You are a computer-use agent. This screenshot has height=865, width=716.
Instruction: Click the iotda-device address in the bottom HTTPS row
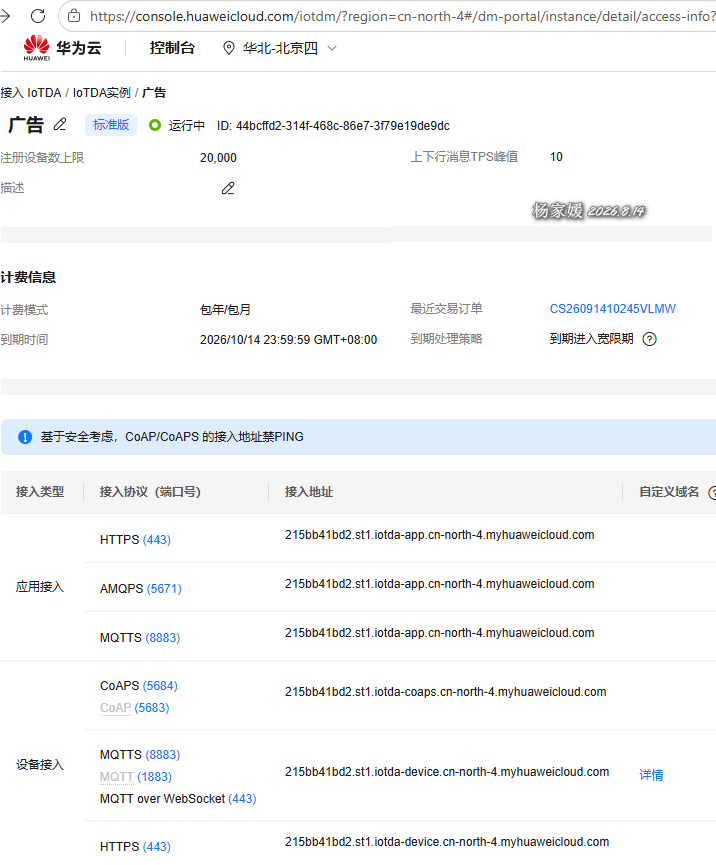pos(447,842)
